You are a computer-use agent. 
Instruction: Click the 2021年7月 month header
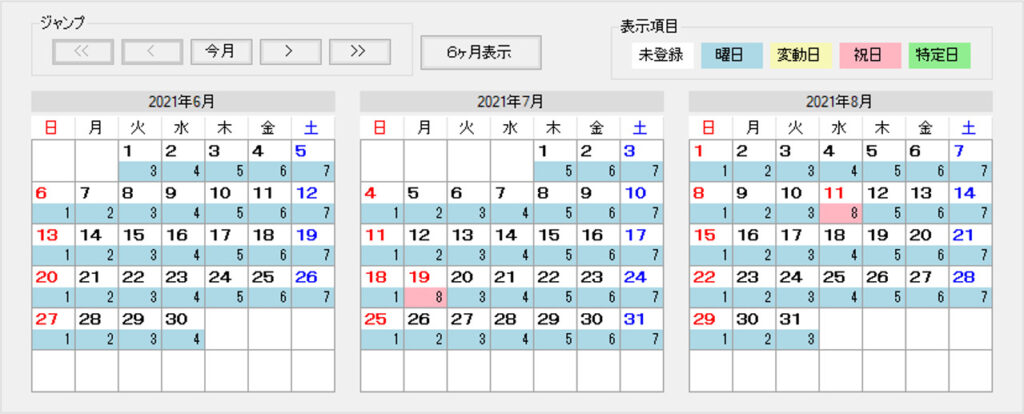tap(511, 102)
